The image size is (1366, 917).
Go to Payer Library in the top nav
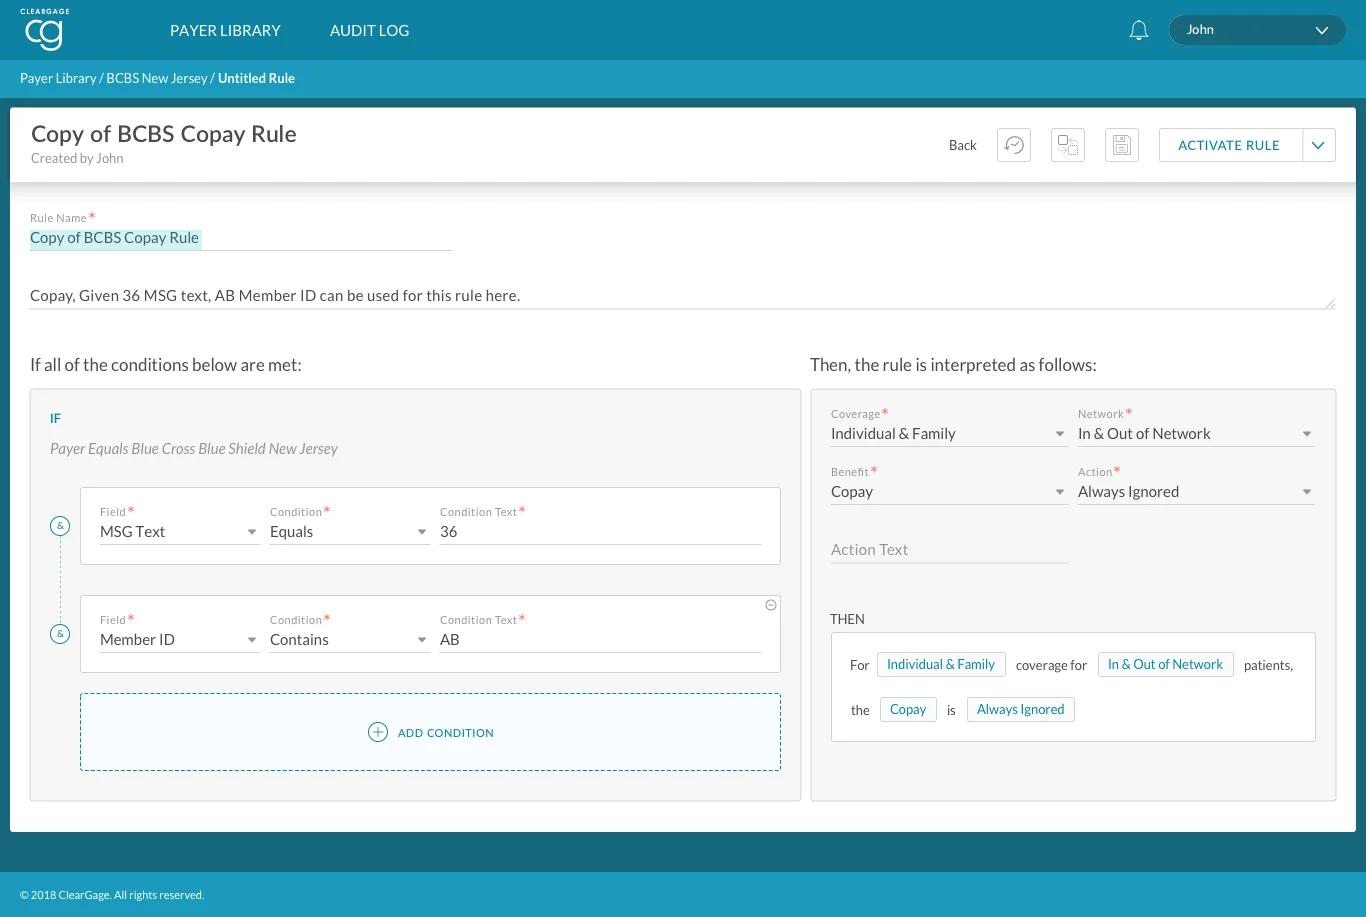click(225, 30)
